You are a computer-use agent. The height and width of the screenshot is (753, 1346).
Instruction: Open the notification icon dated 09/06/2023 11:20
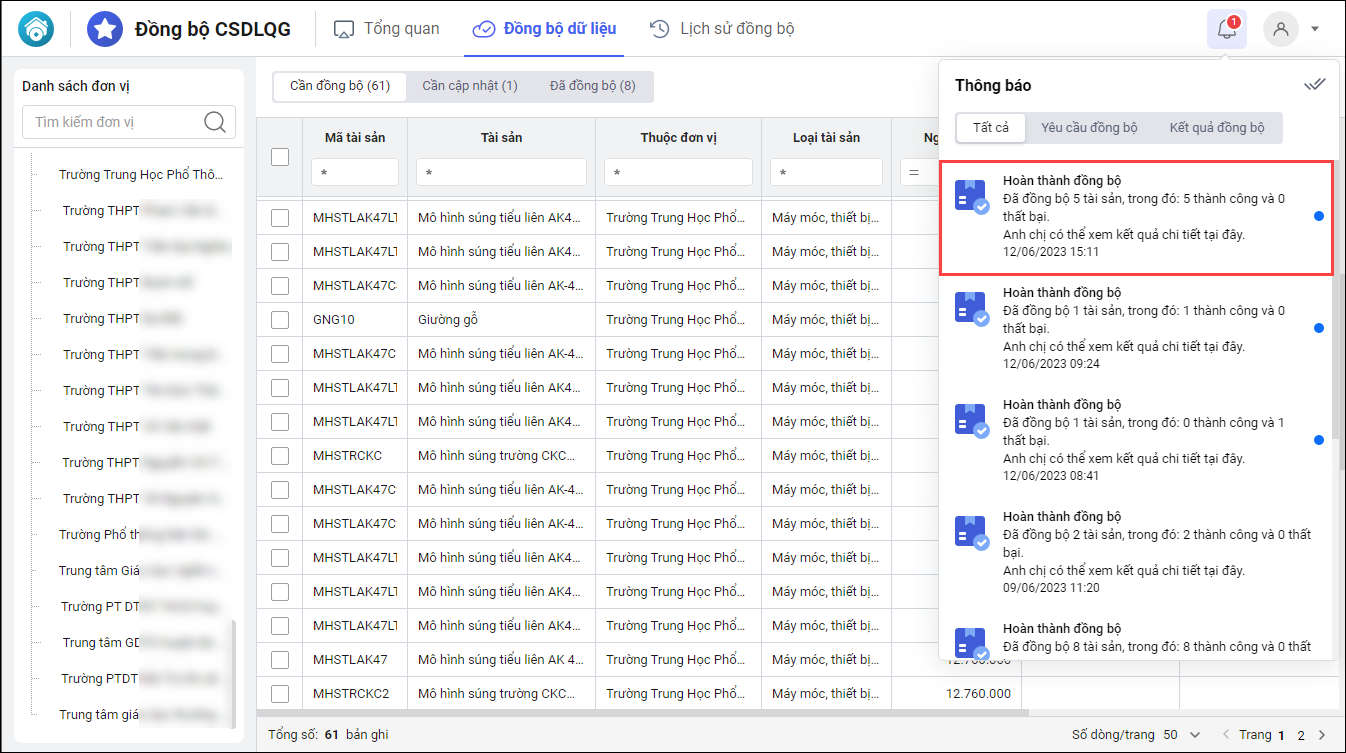point(972,534)
